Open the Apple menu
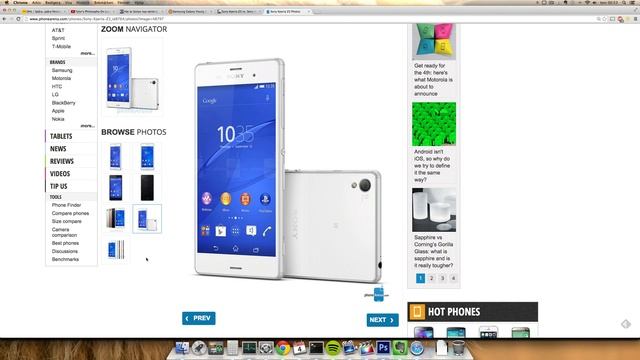Viewport: 640px width, 360px height. coord(6,2)
